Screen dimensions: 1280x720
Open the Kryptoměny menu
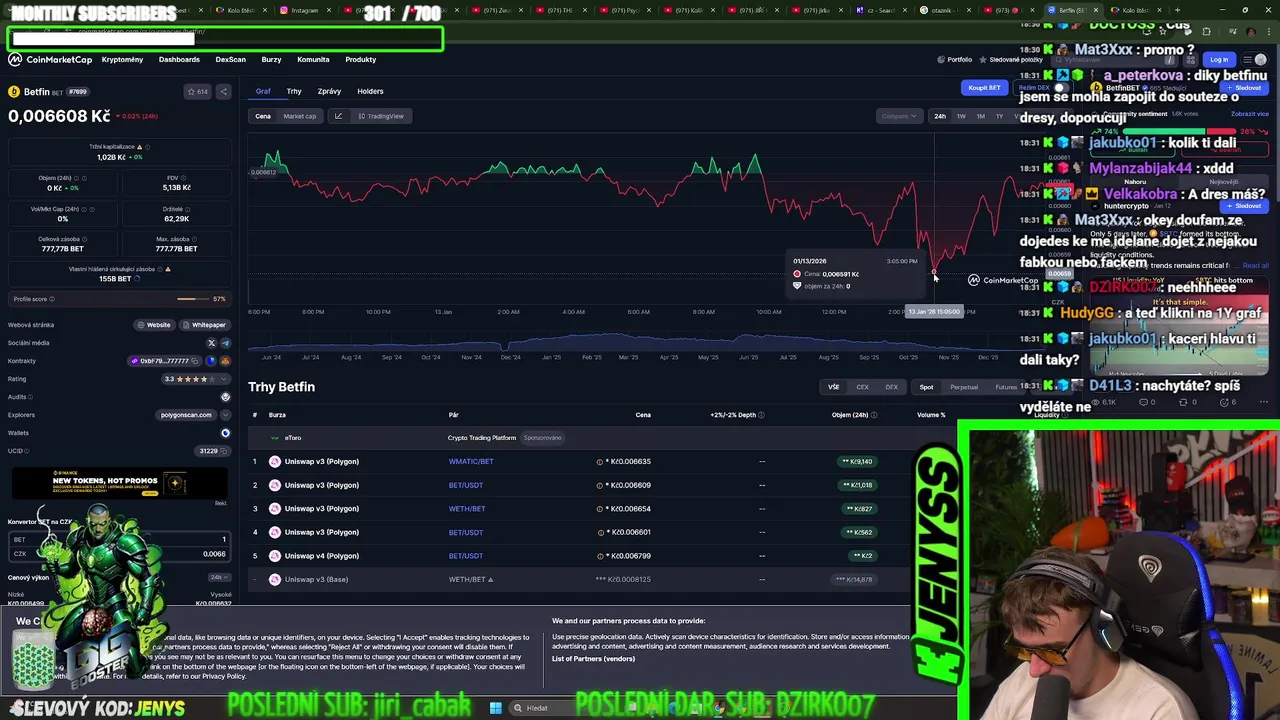pos(122,60)
